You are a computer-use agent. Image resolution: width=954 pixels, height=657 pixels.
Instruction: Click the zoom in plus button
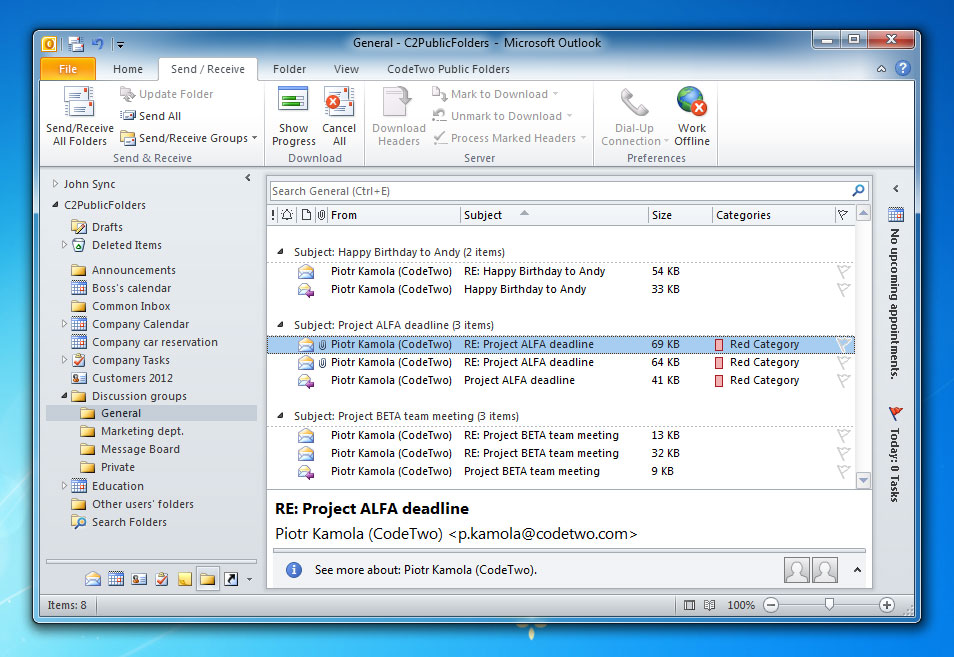pyautogui.click(x=886, y=605)
